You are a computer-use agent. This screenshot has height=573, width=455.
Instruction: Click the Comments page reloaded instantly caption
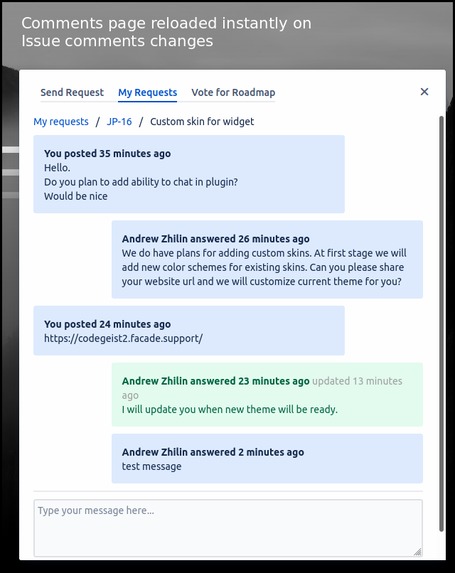click(x=166, y=32)
